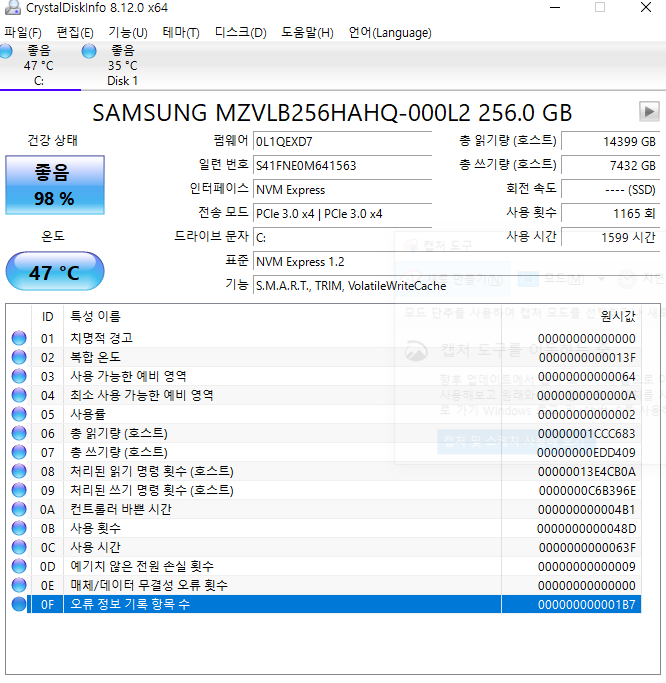This screenshot has width=666, height=683.
Task: Click status orb for row 0A
Action: [19, 509]
